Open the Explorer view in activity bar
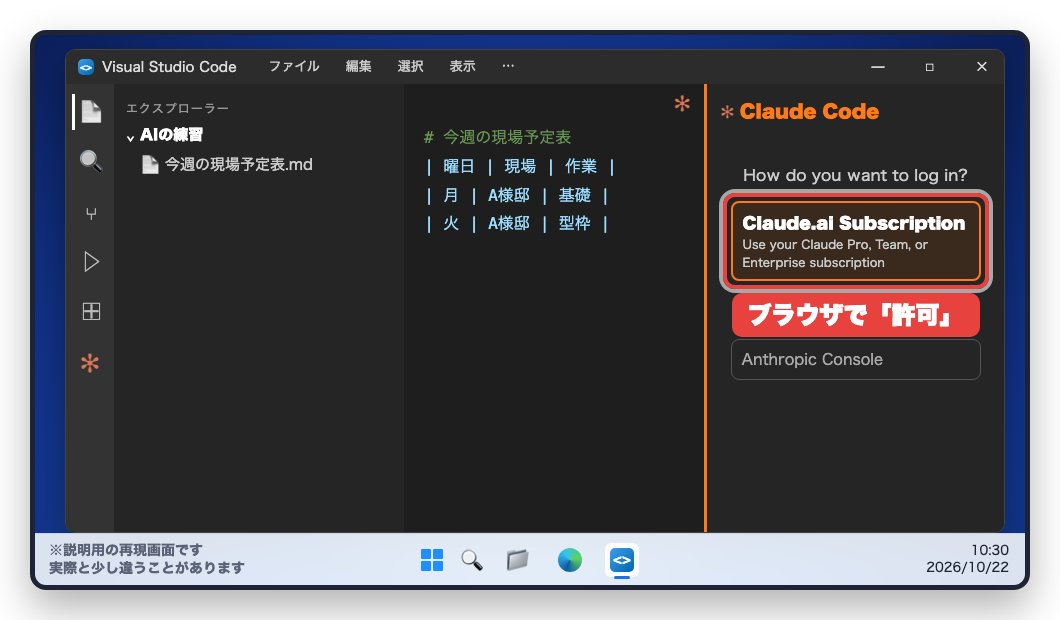The height and width of the screenshot is (620, 1060). [x=91, y=112]
